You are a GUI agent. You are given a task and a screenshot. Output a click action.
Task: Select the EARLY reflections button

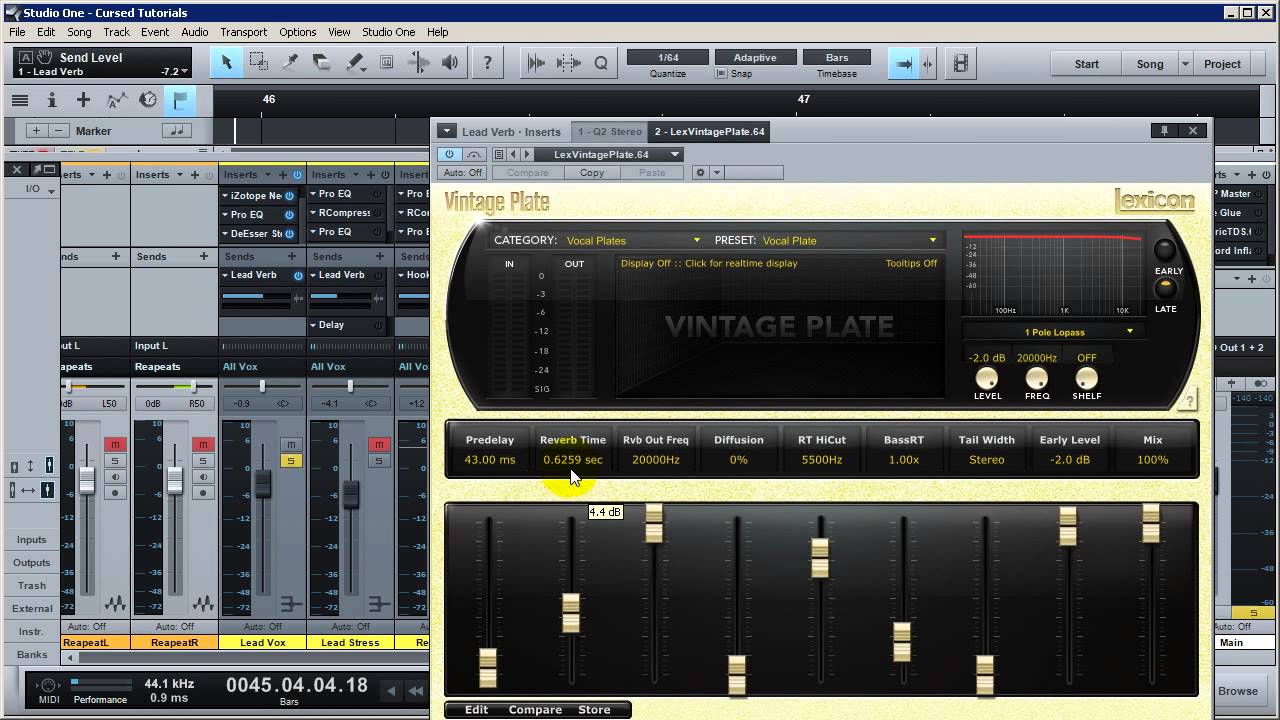coord(1165,250)
